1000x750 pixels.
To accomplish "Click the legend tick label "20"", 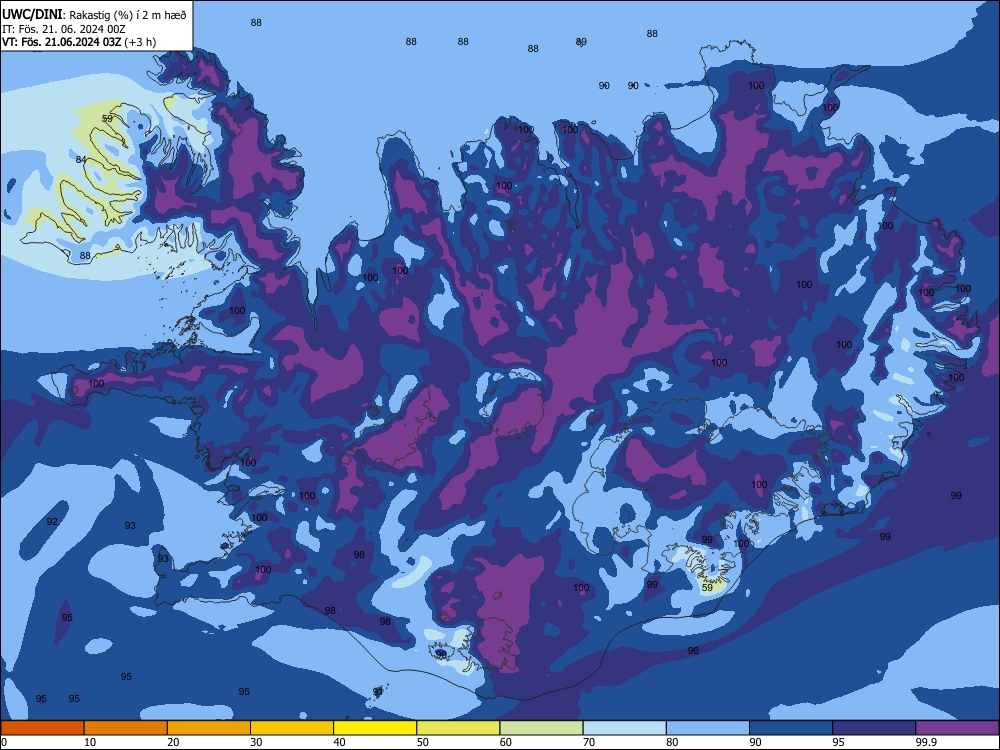I will (x=173, y=742).
